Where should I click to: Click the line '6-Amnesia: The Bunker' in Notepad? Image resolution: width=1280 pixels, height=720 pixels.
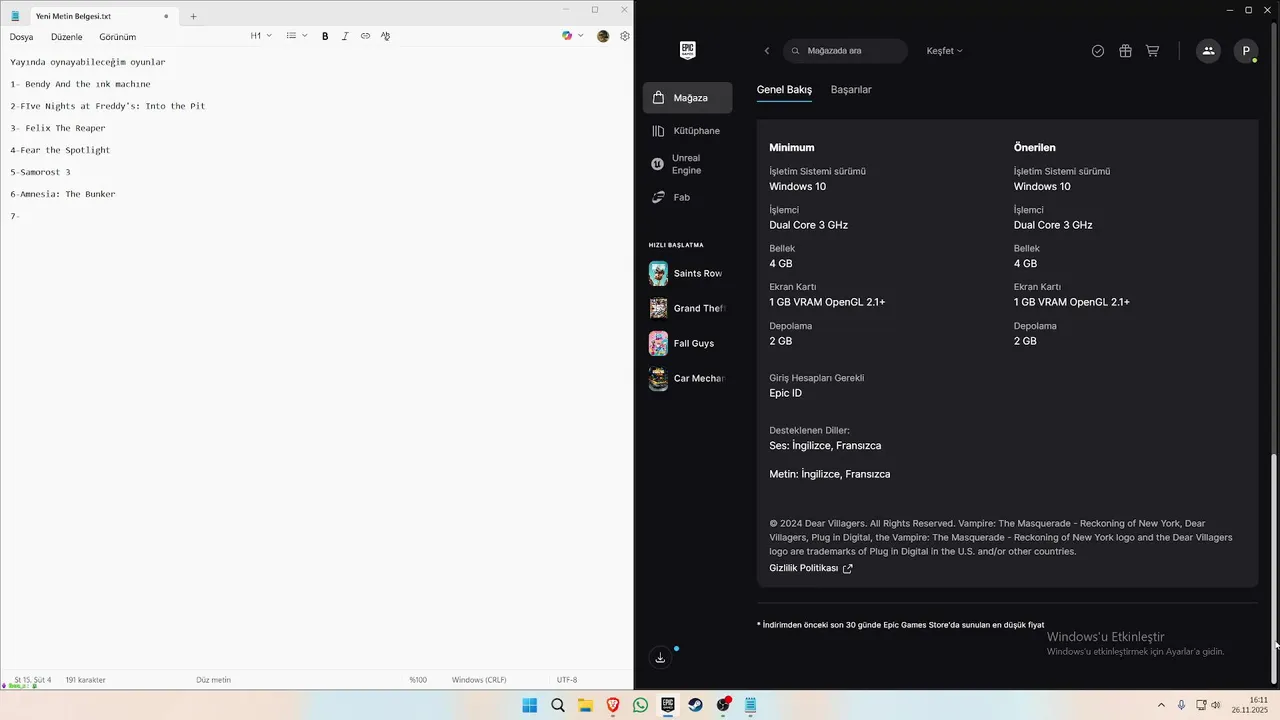(63, 194)
